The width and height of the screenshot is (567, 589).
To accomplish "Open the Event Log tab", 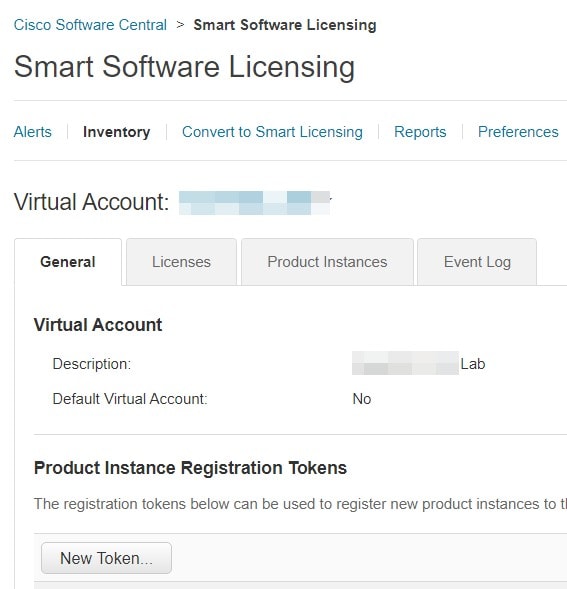I will click(x=477, y=262).
